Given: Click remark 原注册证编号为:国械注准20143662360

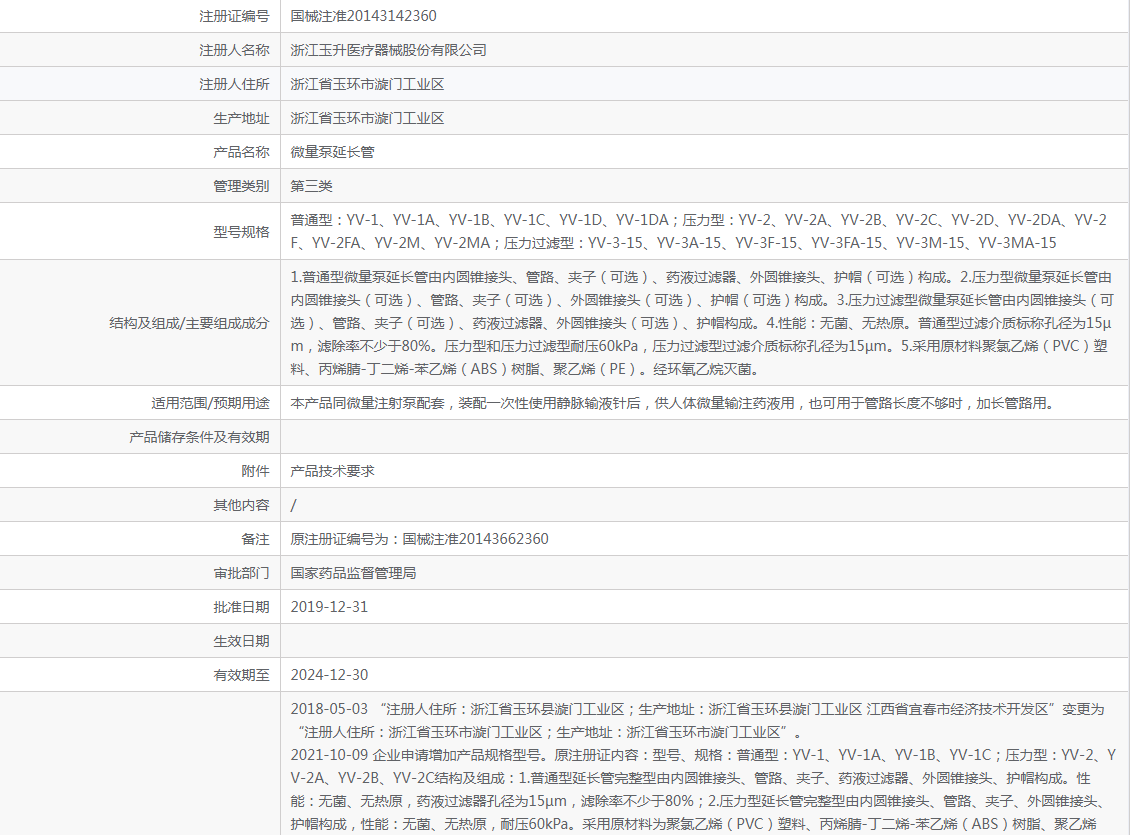Looking at the screenshot, I should tap(419, 539).
